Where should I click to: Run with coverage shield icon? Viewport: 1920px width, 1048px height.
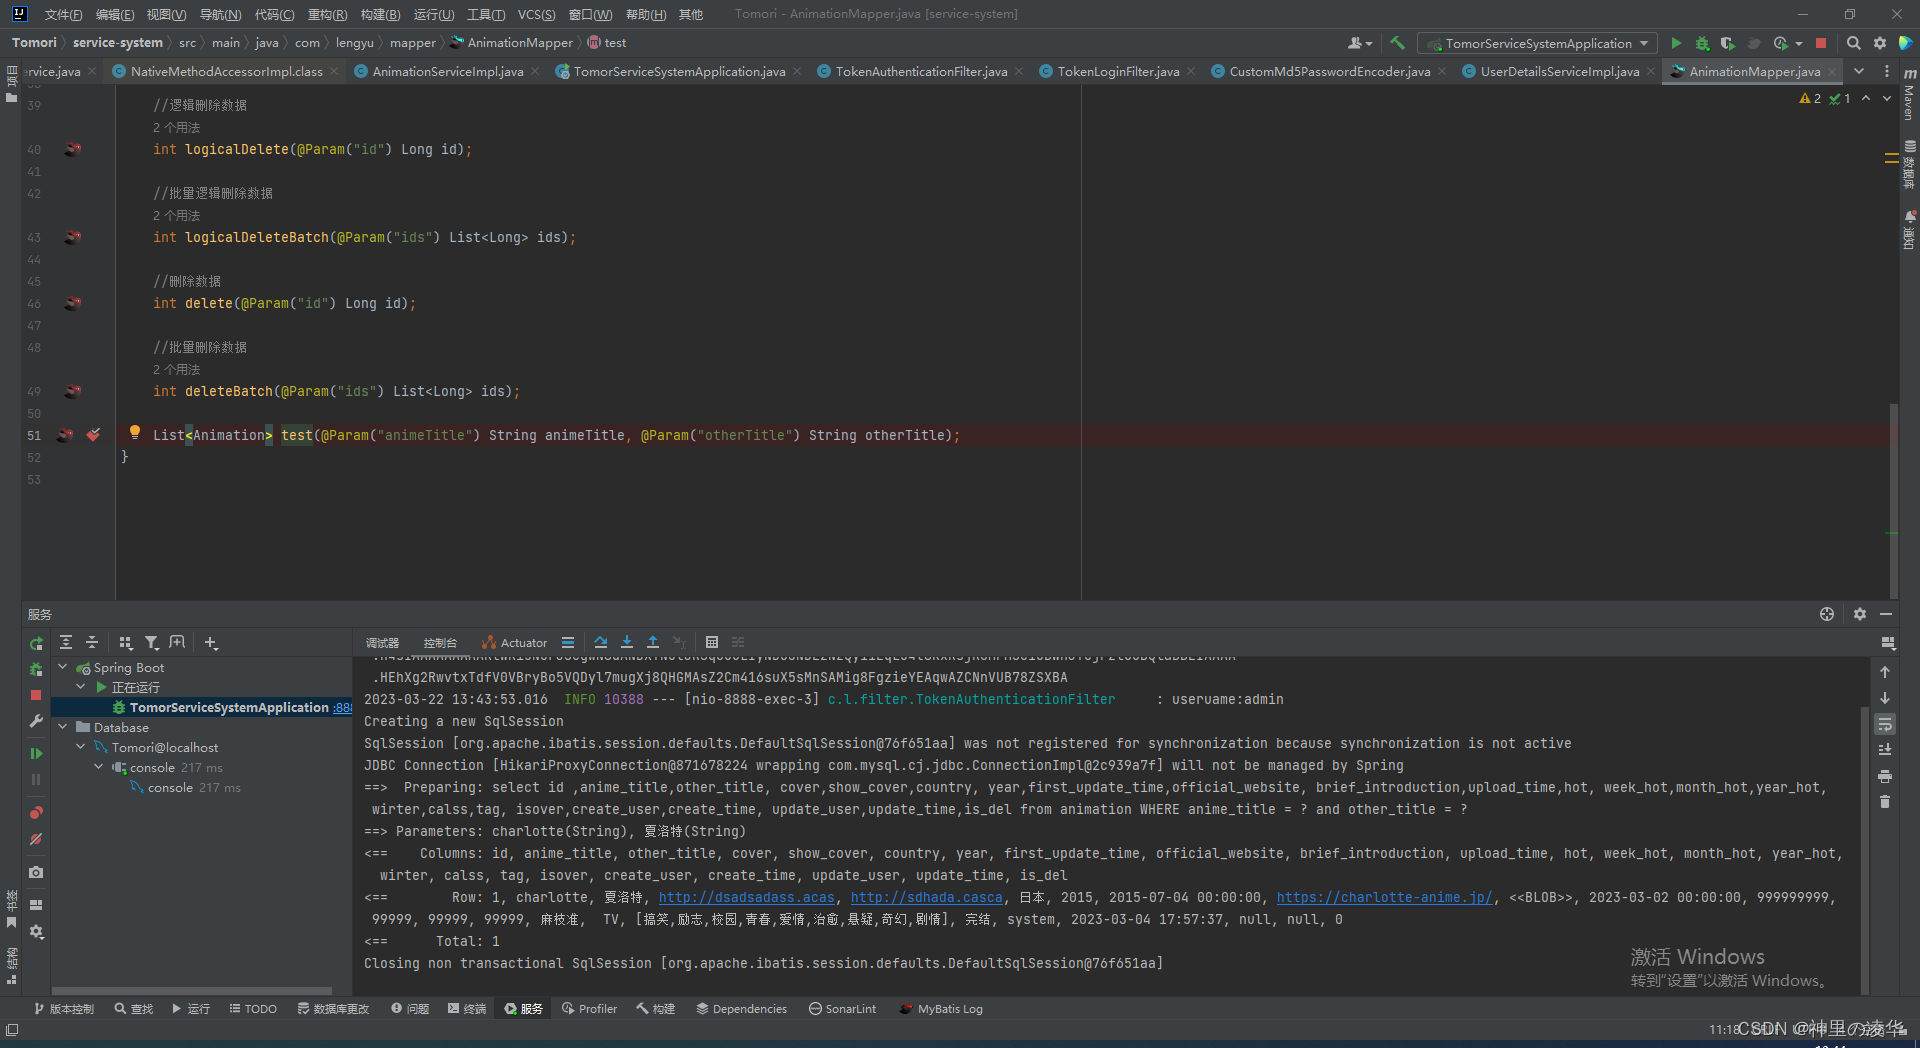pos(1728,43)
